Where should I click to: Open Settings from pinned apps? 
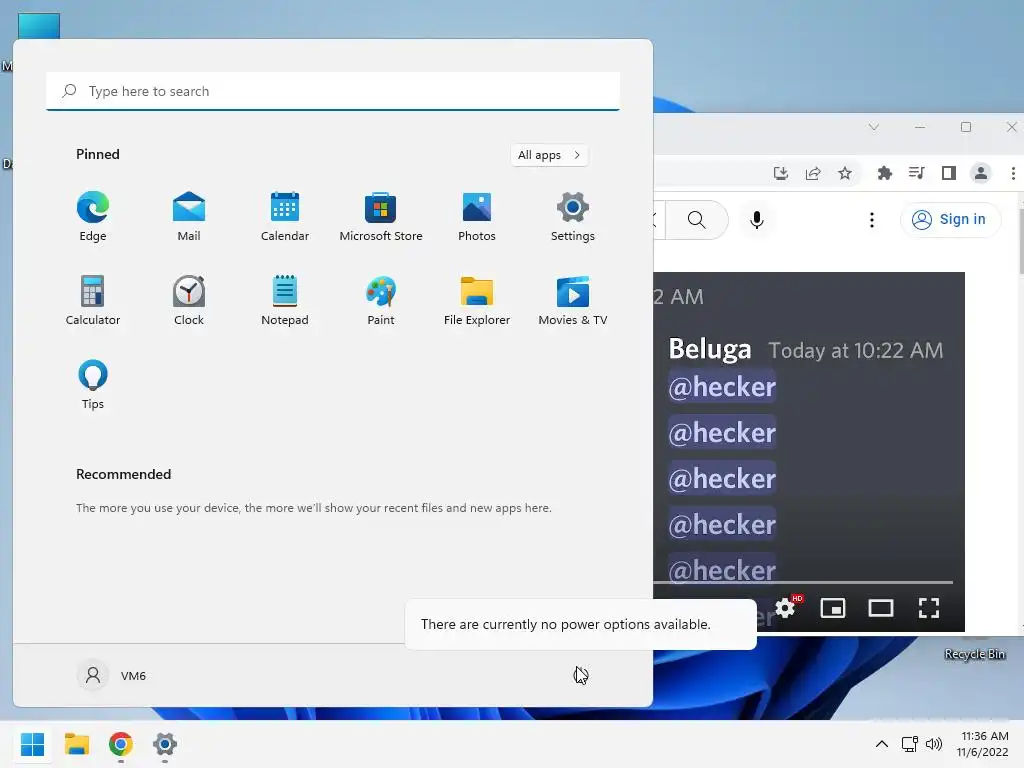click(x=573, y=217)
